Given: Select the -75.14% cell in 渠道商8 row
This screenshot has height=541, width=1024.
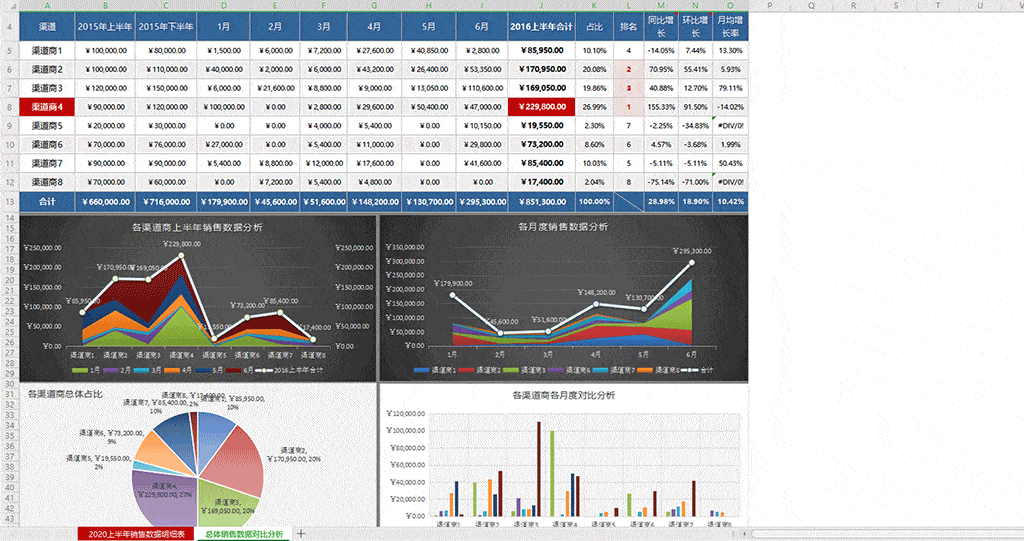Looking at the screenshot, I should coord(661,182).
